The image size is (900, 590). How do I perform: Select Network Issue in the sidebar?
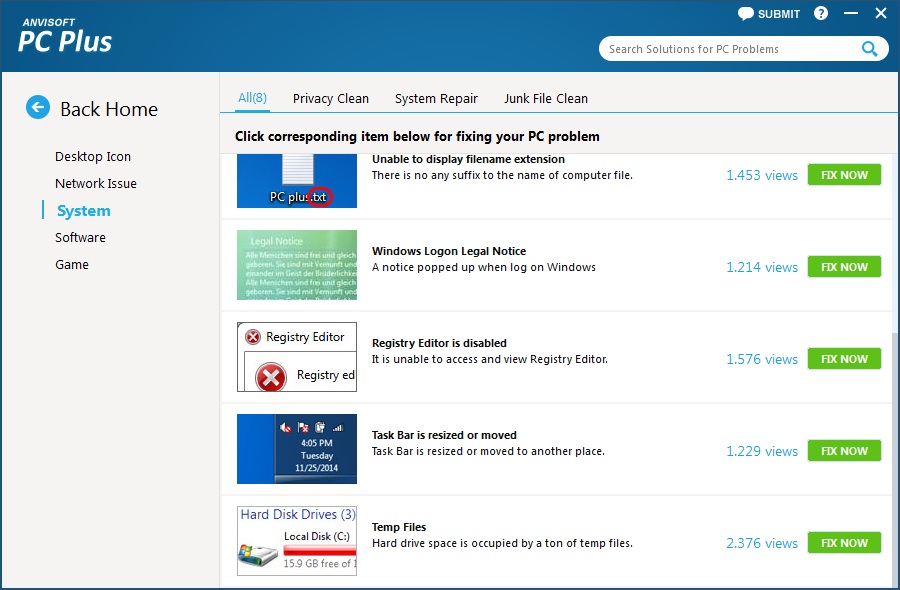click(96, 184)
